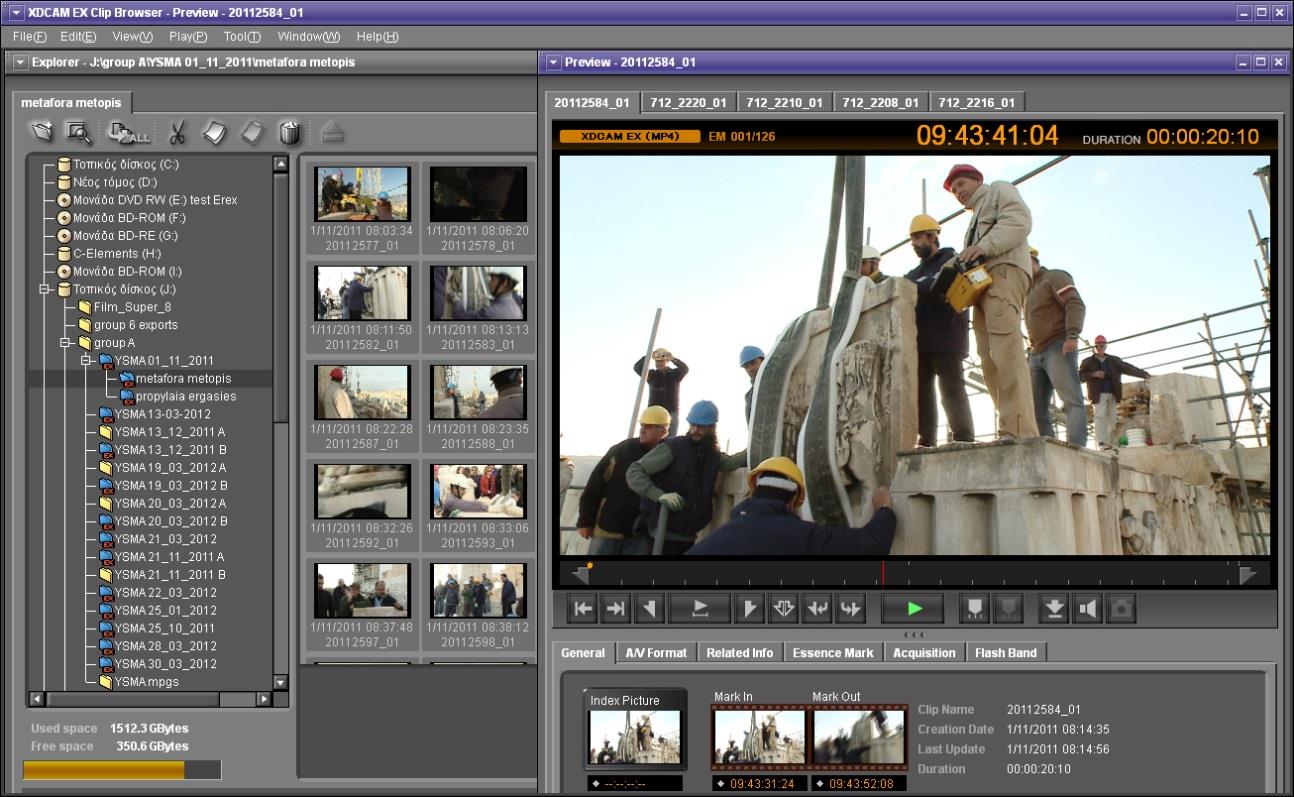Screen dimensions: 1294x797
Task: Click the dimmed second shot mark button
Action: [1008, 608]
